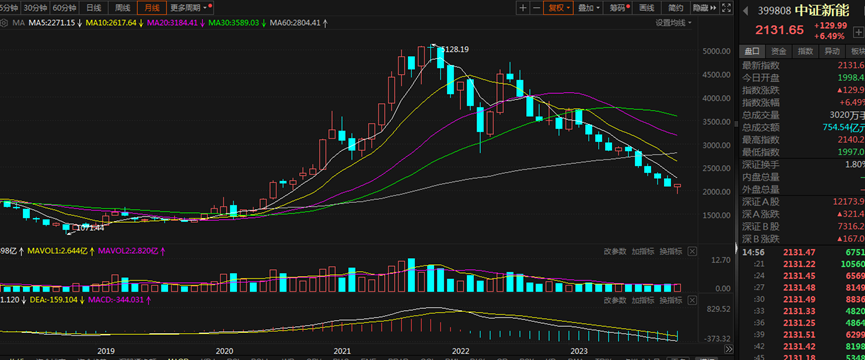Click latest price 2131.65
This screenshot has height=360, width=865.
779,30
